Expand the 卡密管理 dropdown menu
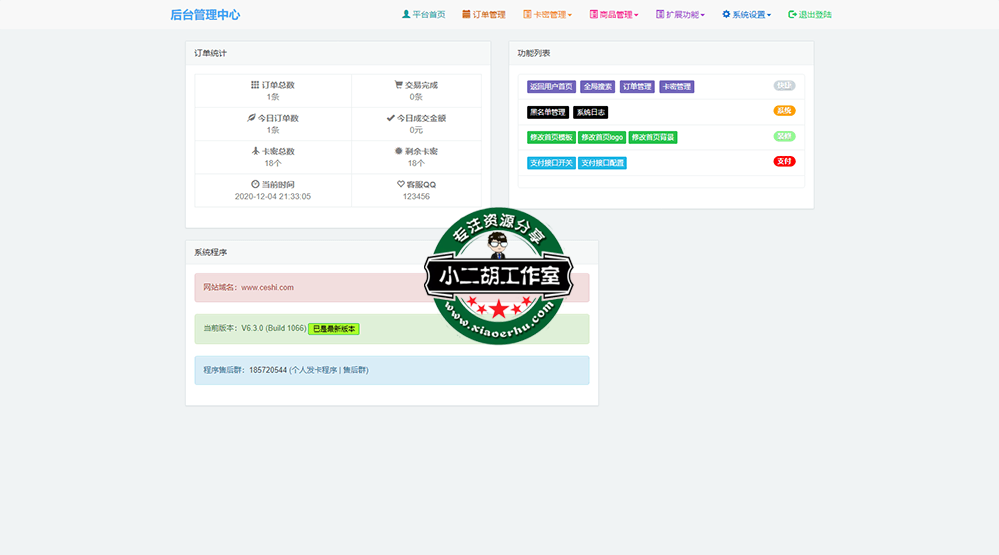This screenshot has height=555, width=999. tap(548, 15)
